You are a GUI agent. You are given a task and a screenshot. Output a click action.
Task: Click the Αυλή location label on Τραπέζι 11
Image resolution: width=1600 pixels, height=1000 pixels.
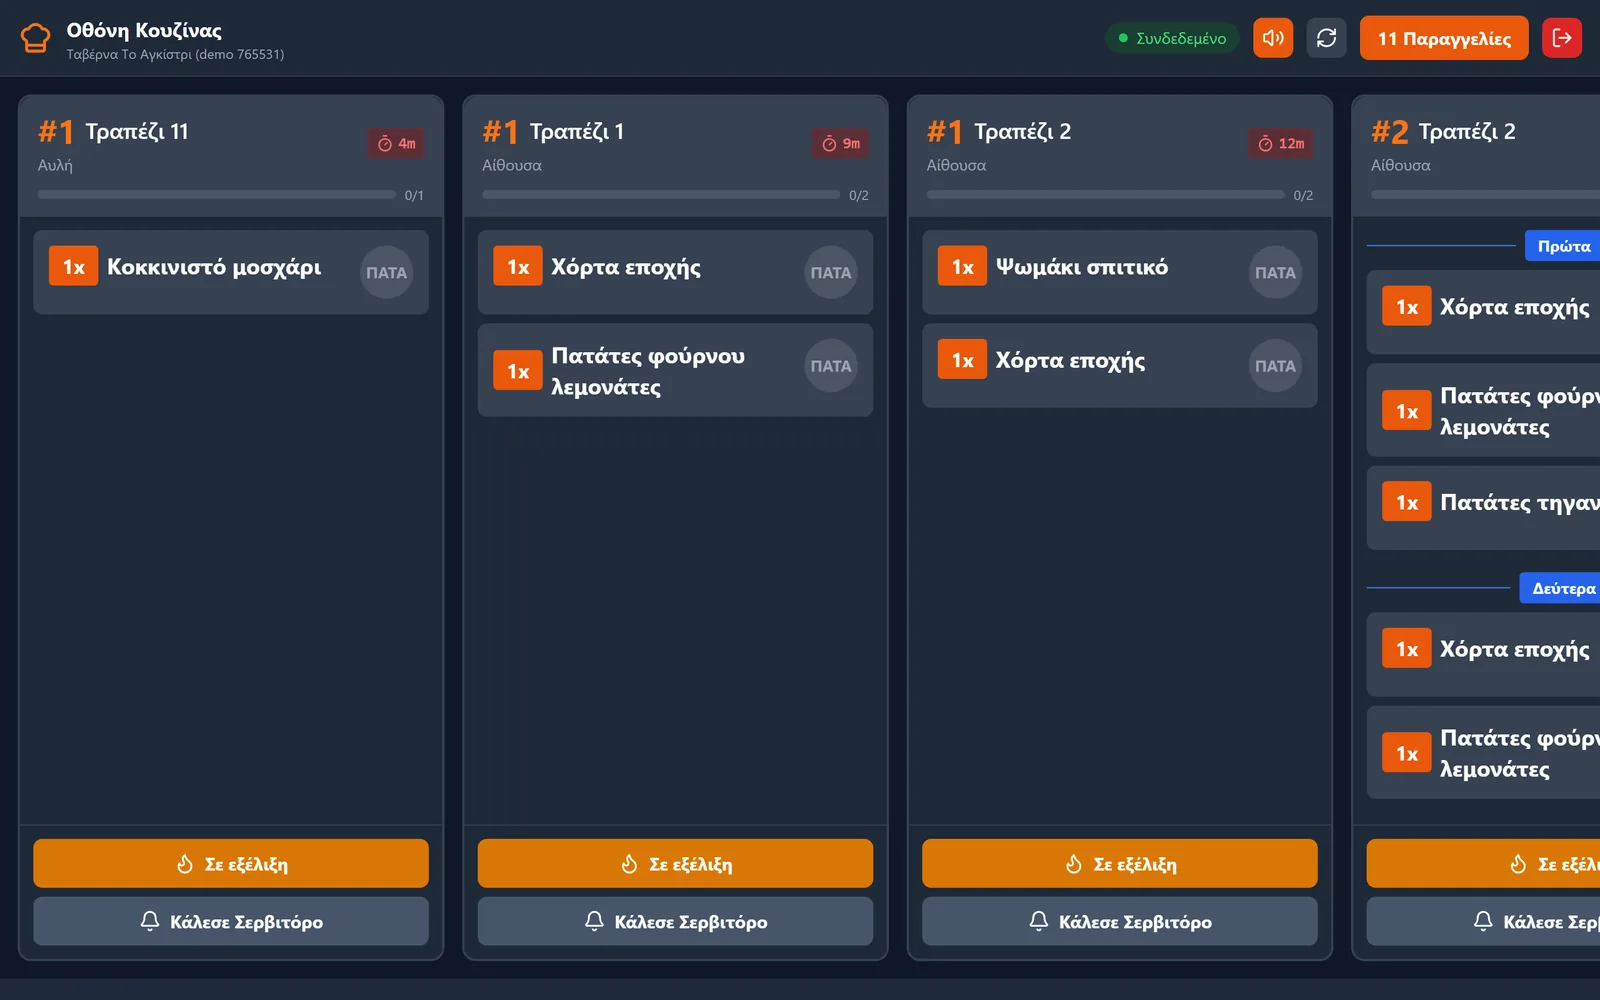tap(55, 166)
